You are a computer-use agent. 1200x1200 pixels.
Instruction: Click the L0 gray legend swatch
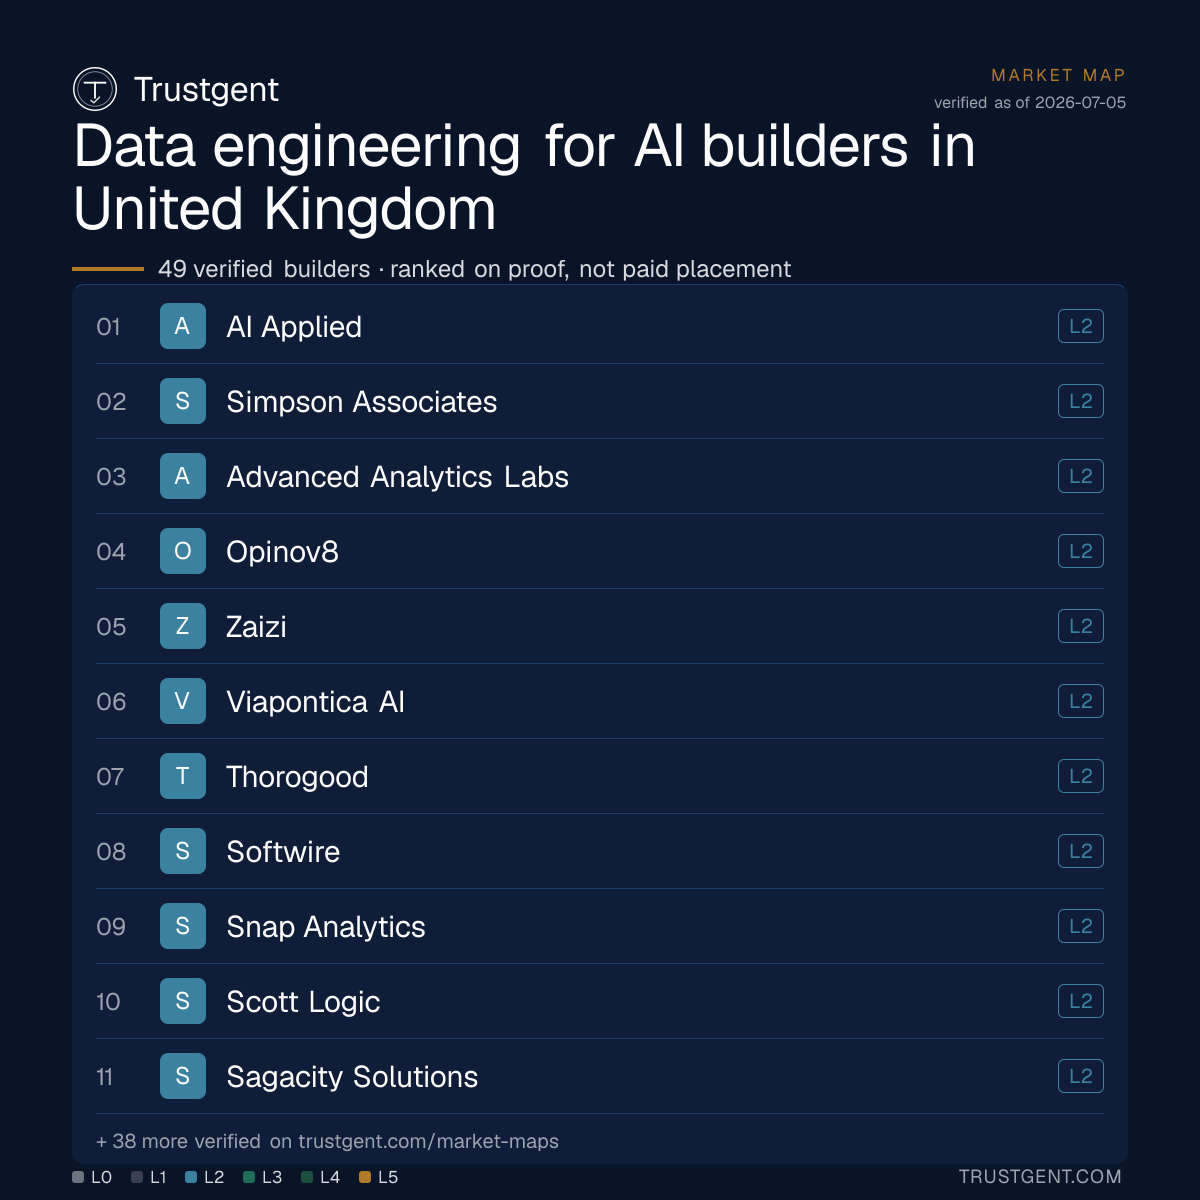pos(78,1177)
